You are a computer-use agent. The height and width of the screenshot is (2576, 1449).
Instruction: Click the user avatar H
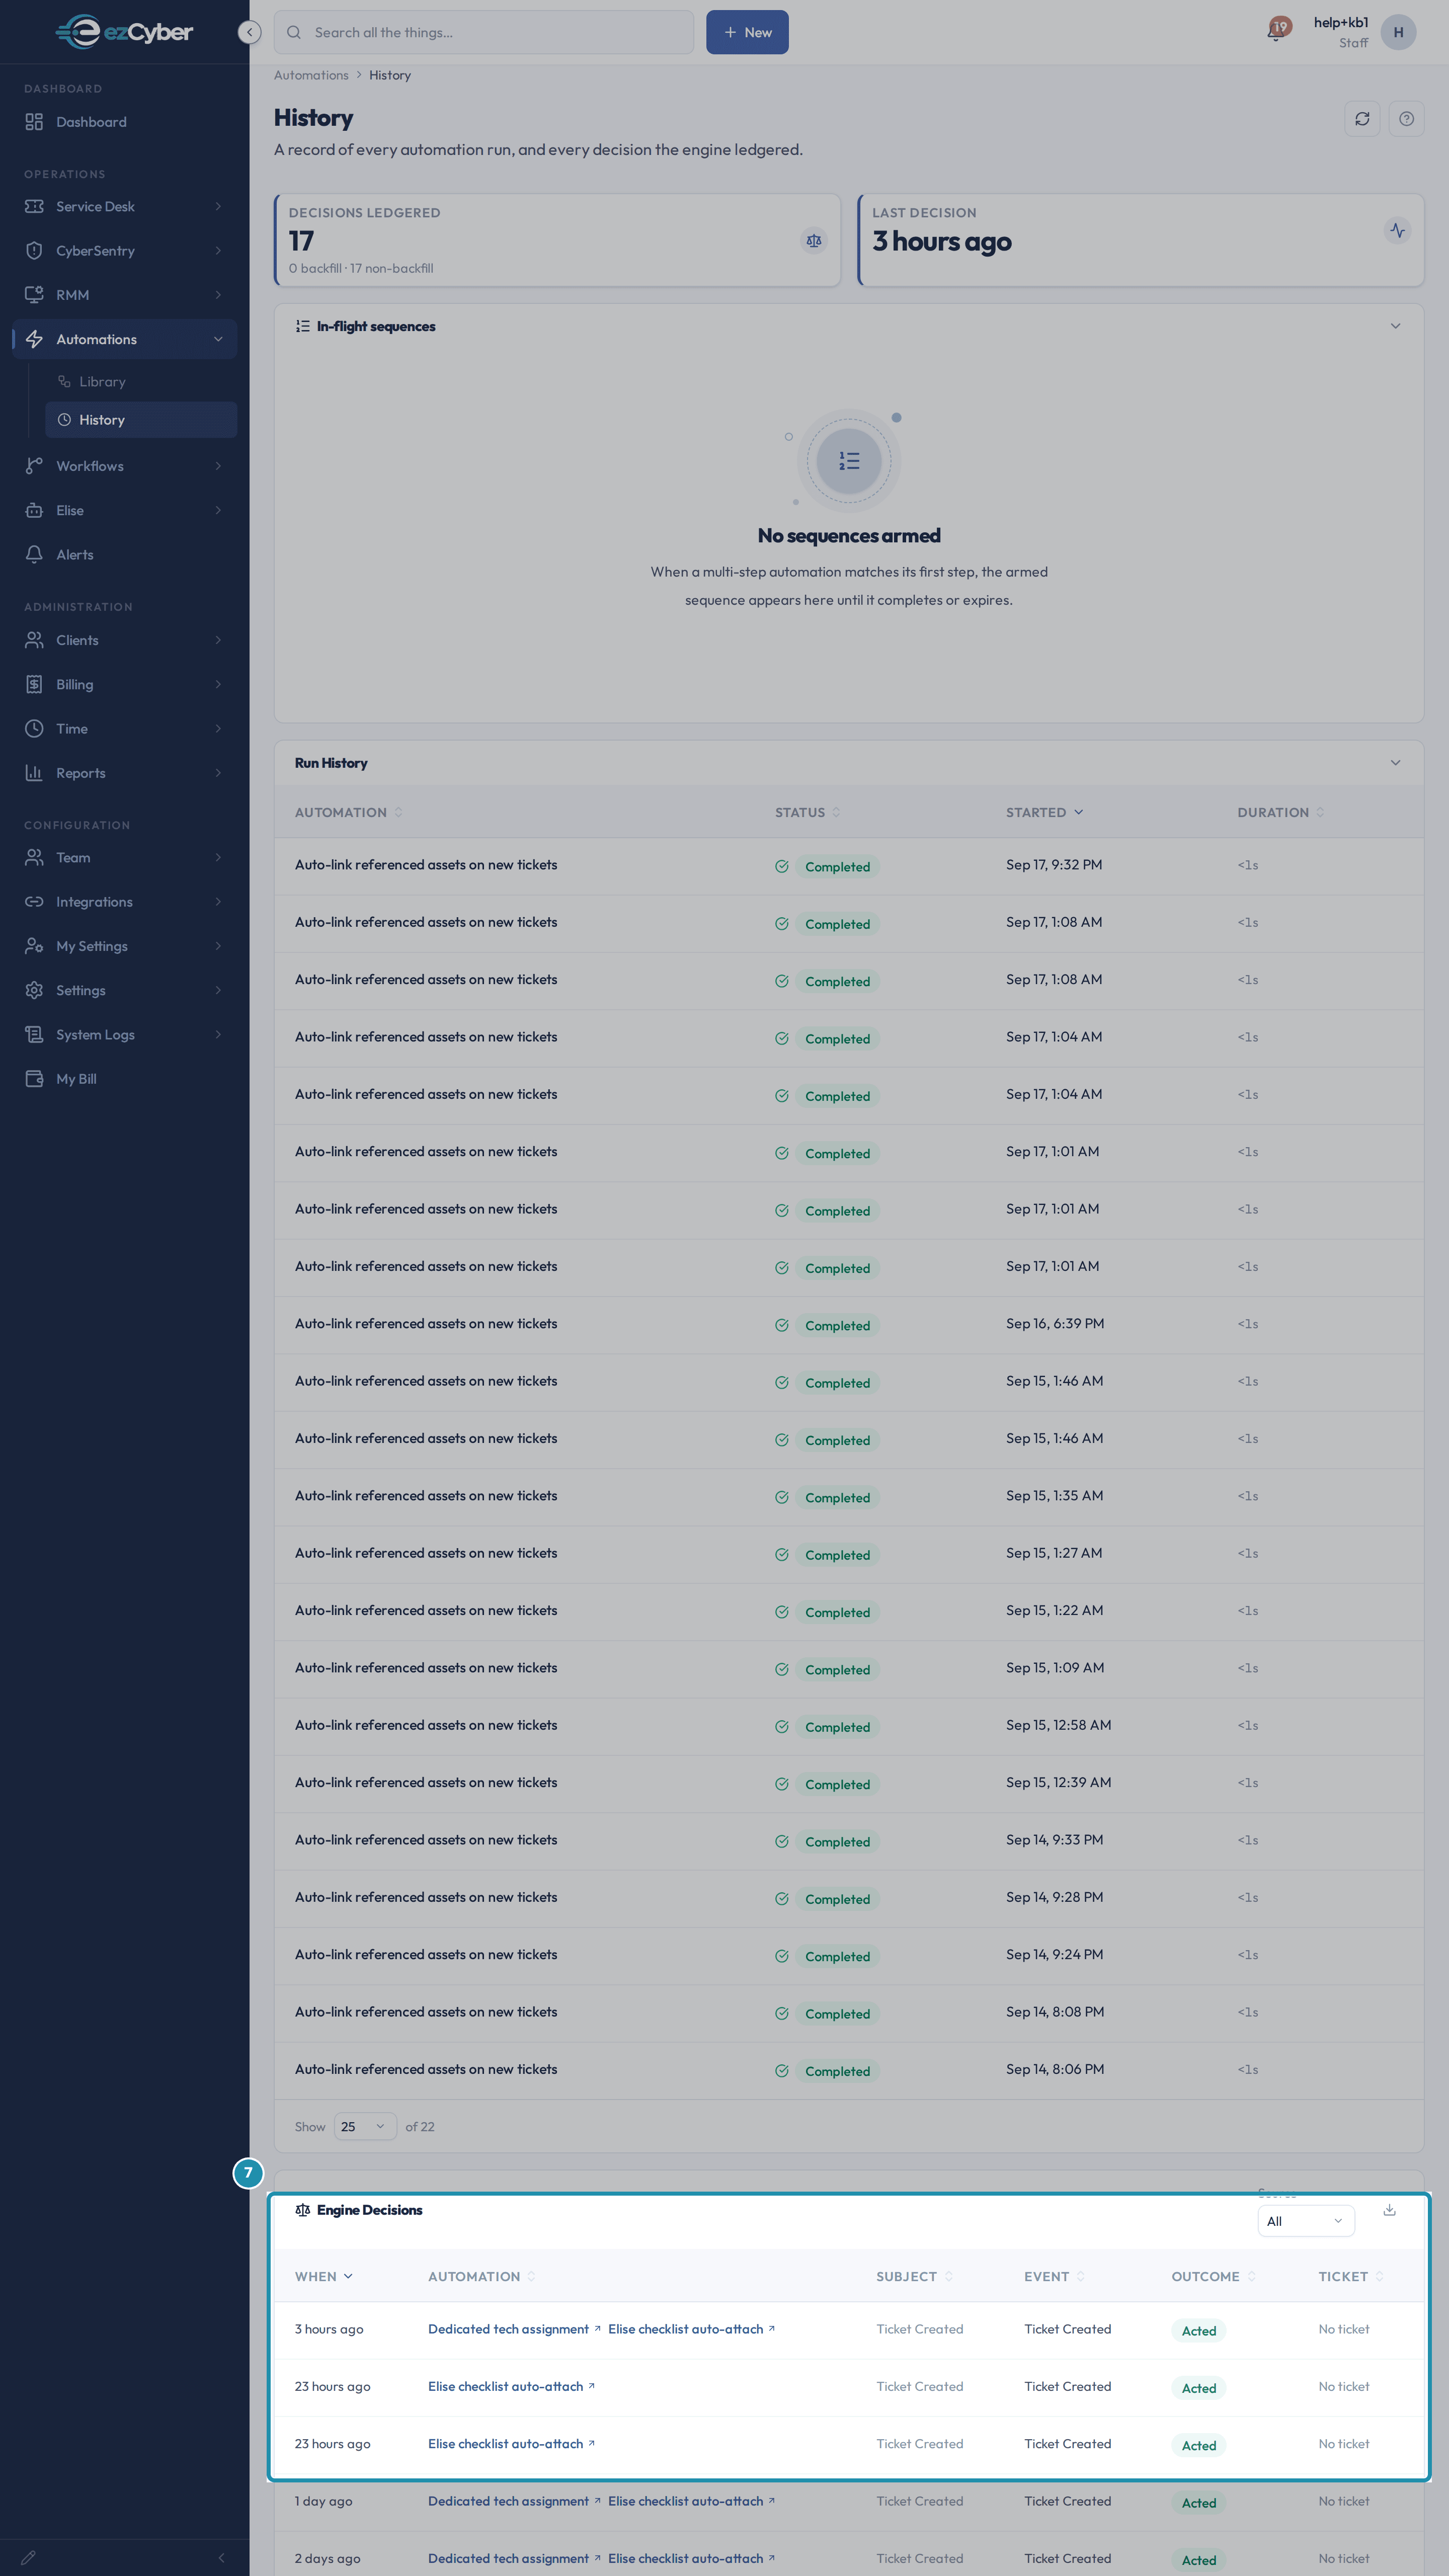1398,32
